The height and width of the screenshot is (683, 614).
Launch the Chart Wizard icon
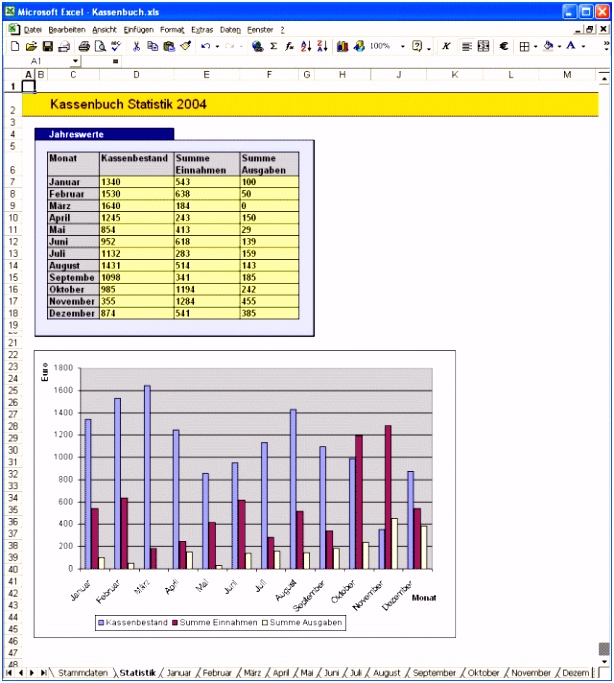[x=343, y=46]
